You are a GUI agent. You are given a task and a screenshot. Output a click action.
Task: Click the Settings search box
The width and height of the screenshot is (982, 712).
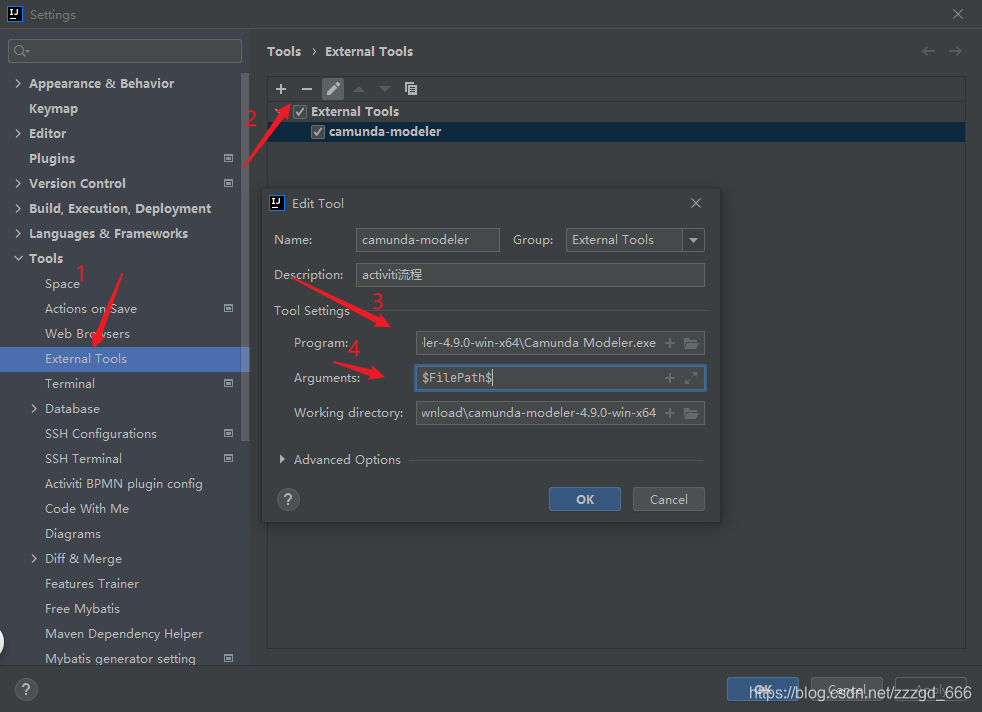pos(125,51)
